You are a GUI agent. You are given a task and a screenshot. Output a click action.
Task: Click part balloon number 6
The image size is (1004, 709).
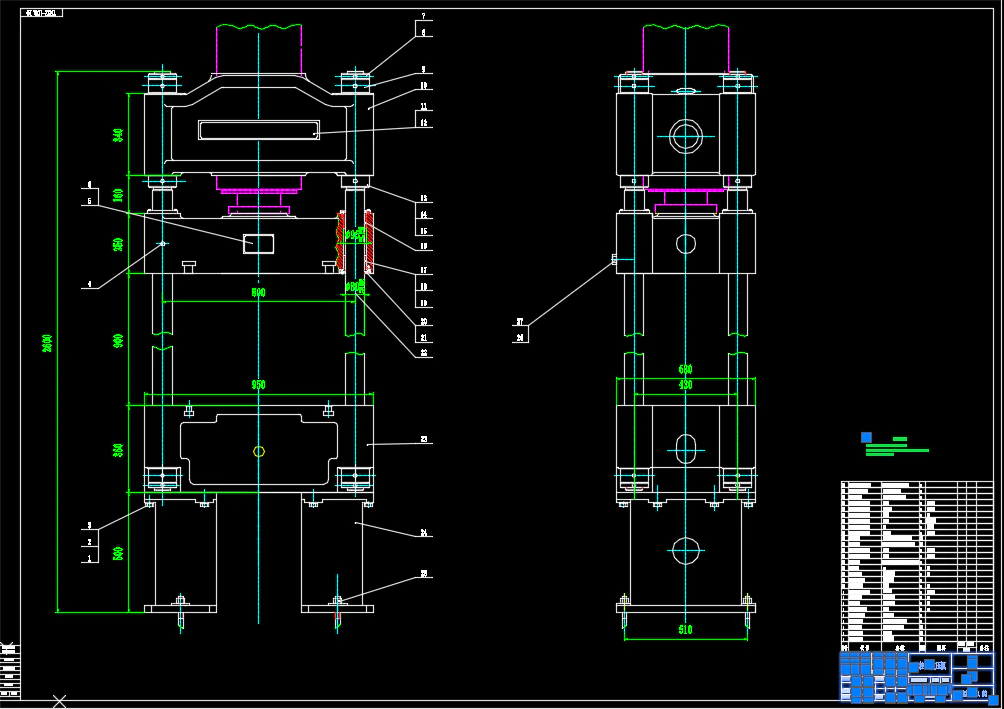pos(90,184)
